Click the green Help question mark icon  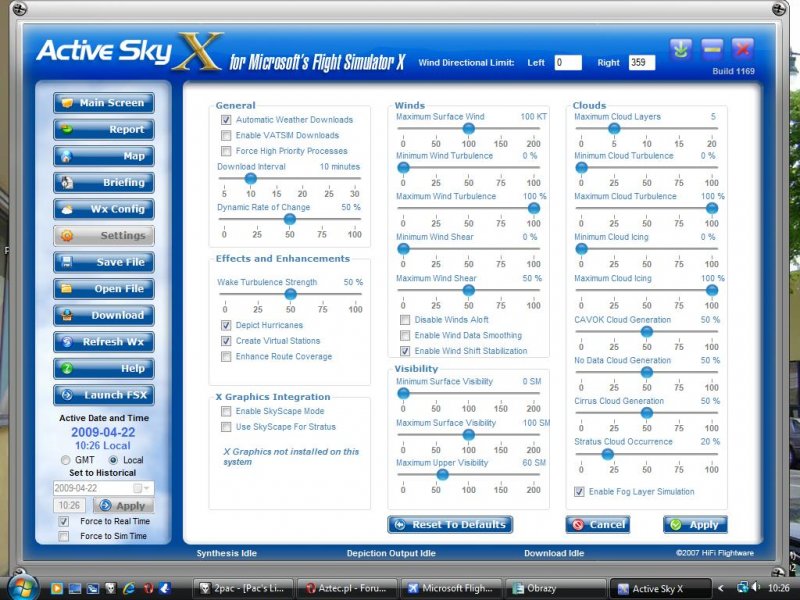[66, 369]
